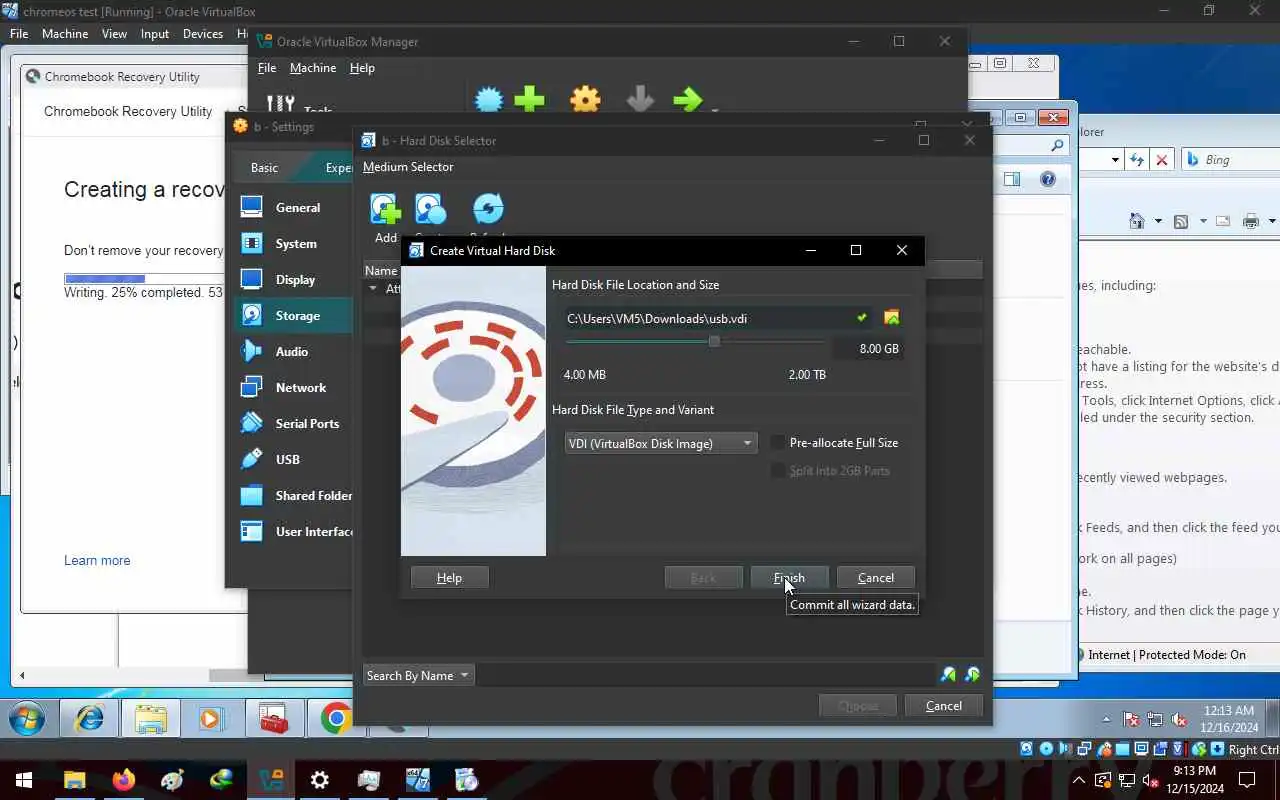The width and height of the screenshot is (1280, 800).
Task: Open the dropdown arrow next to Home icon
Action: coord(1158,221)
